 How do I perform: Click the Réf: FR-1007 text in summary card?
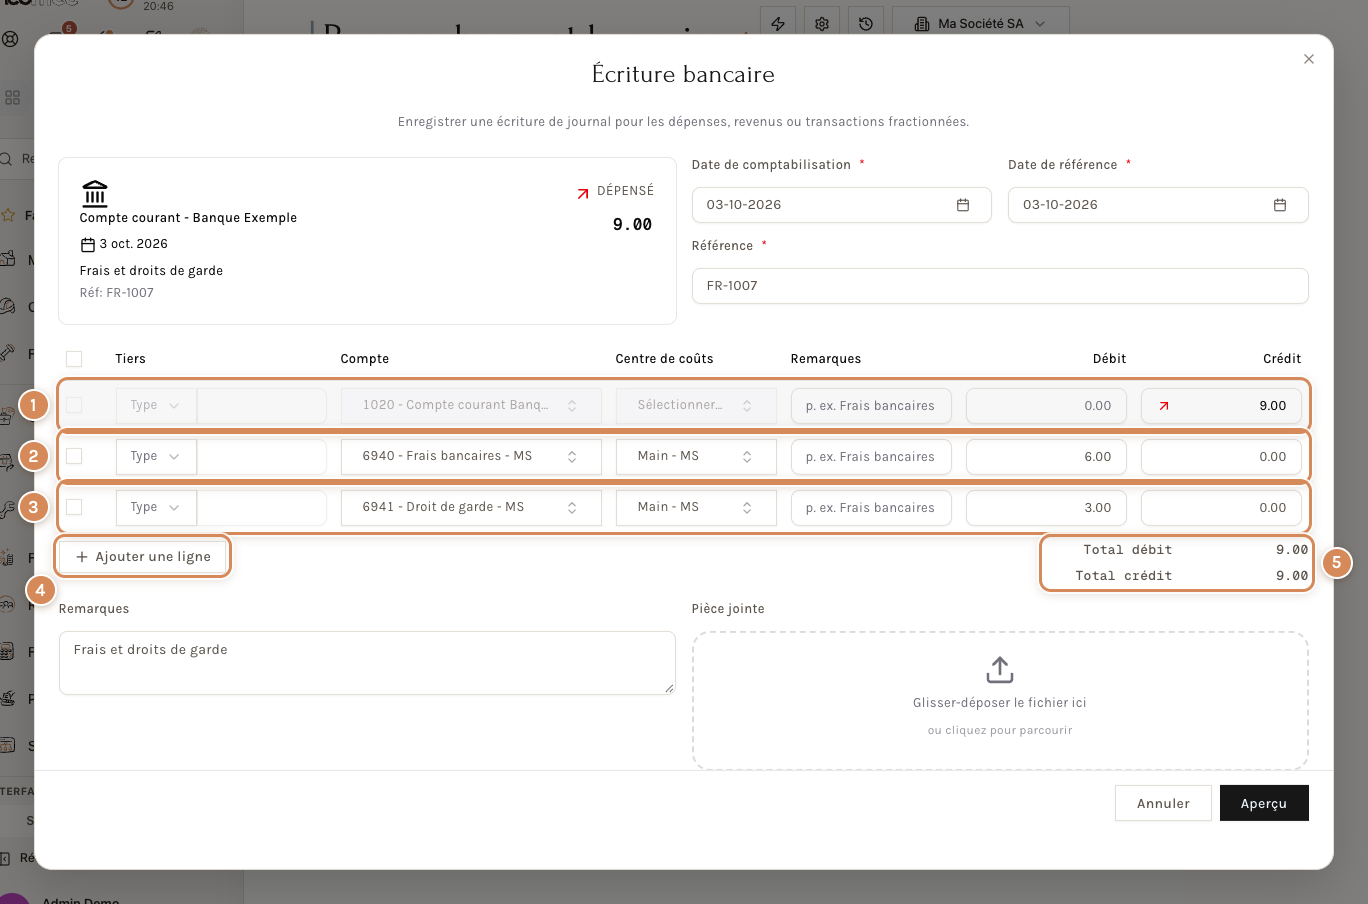point(117,293)
